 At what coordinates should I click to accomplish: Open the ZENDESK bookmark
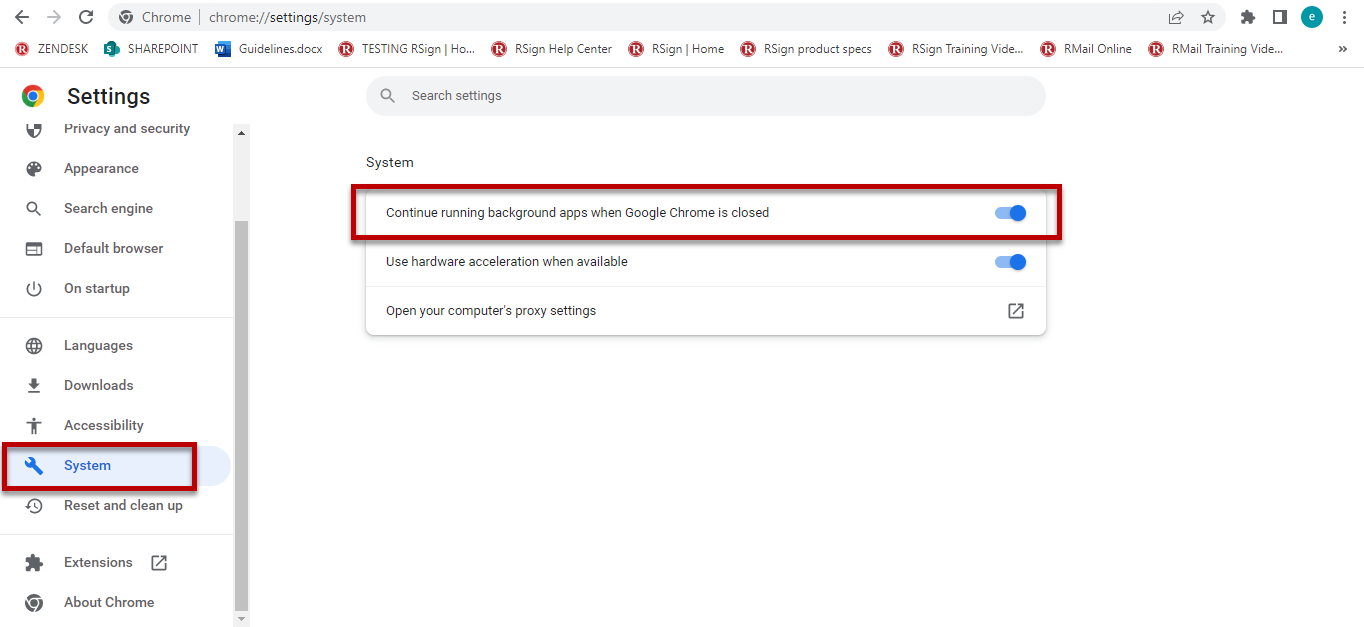point(52,49)
